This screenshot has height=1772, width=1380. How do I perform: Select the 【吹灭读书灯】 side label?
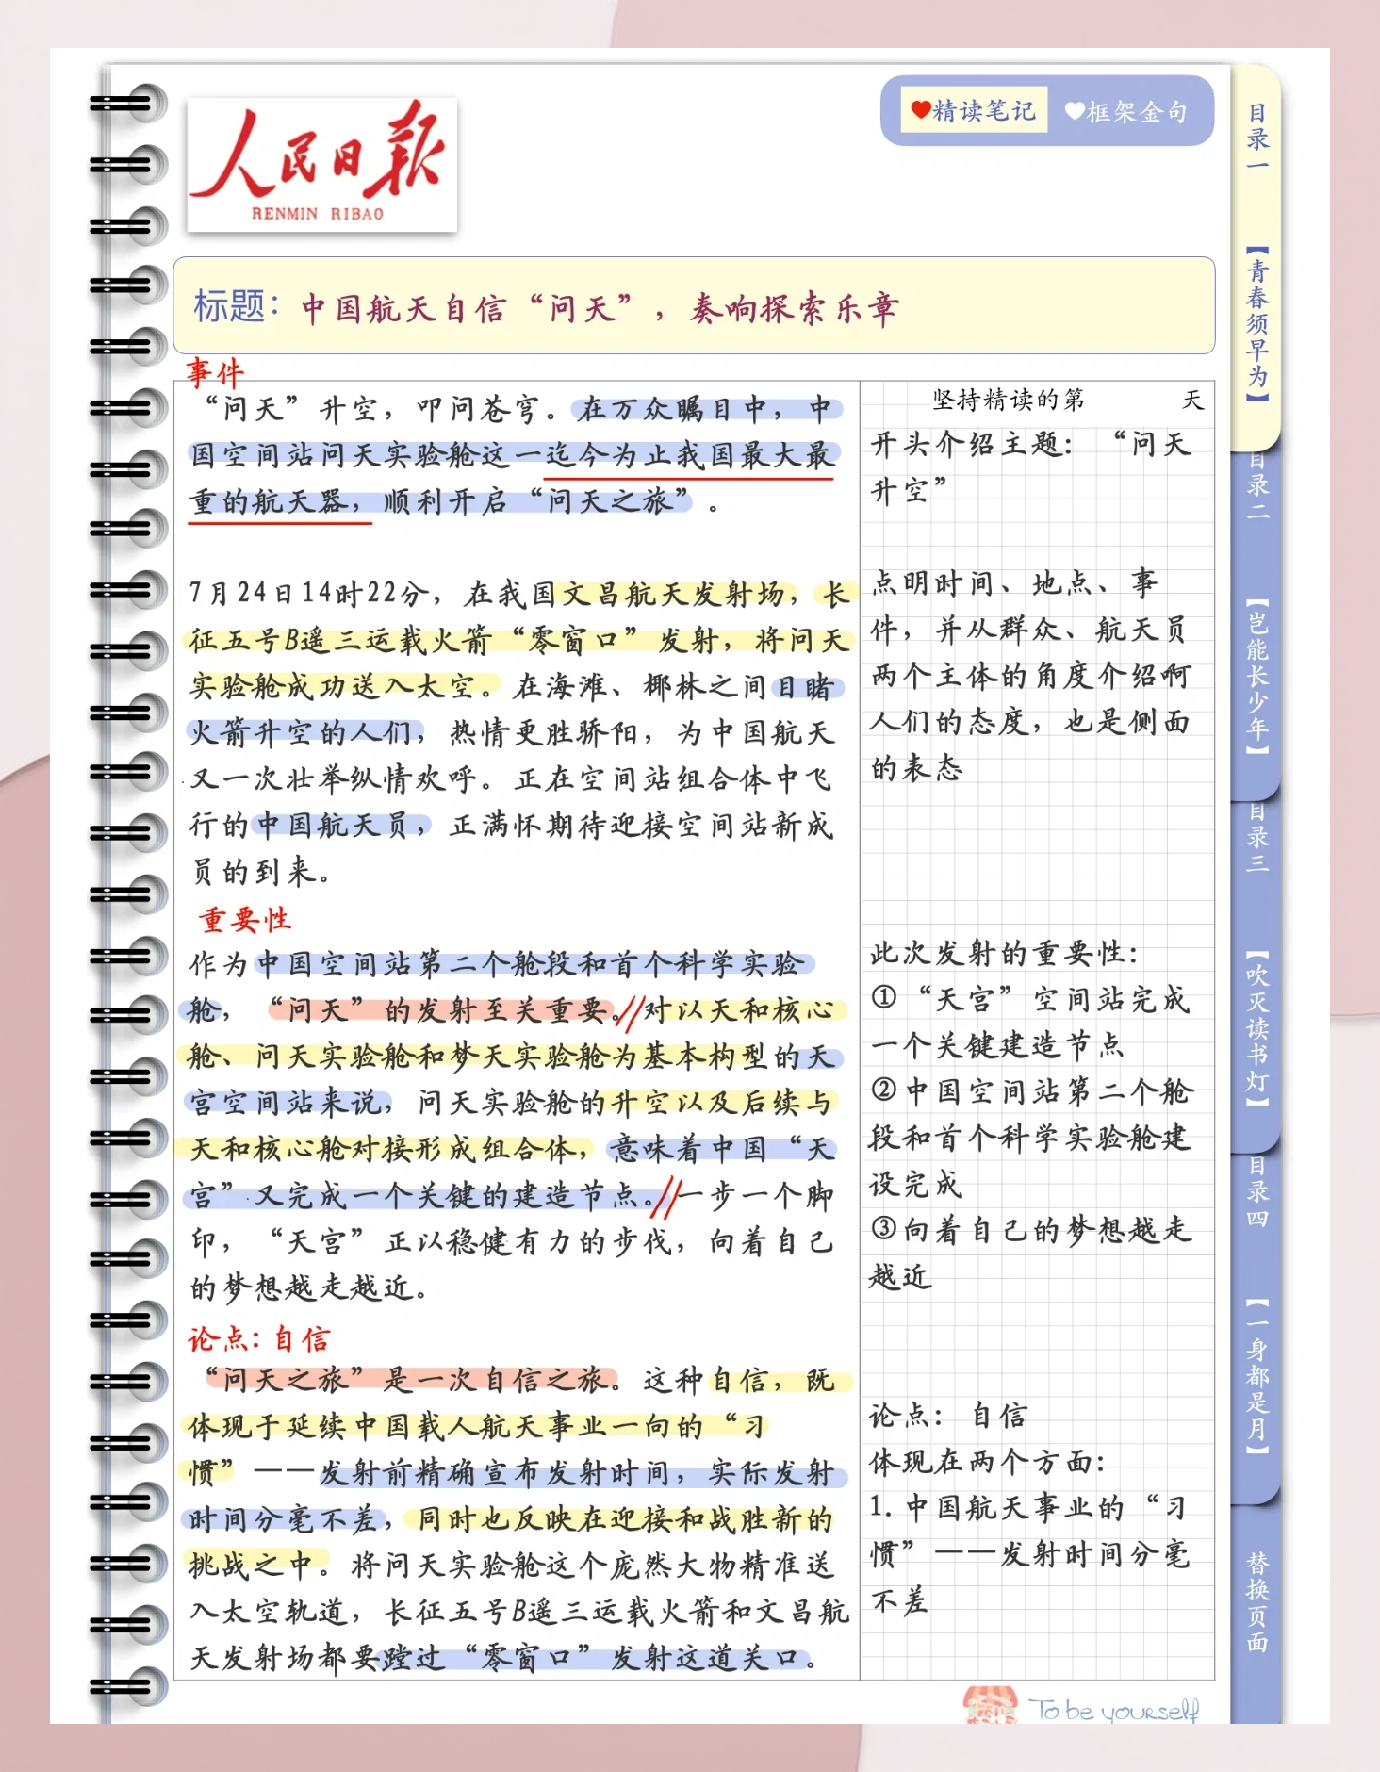tap(1257, 1030)
